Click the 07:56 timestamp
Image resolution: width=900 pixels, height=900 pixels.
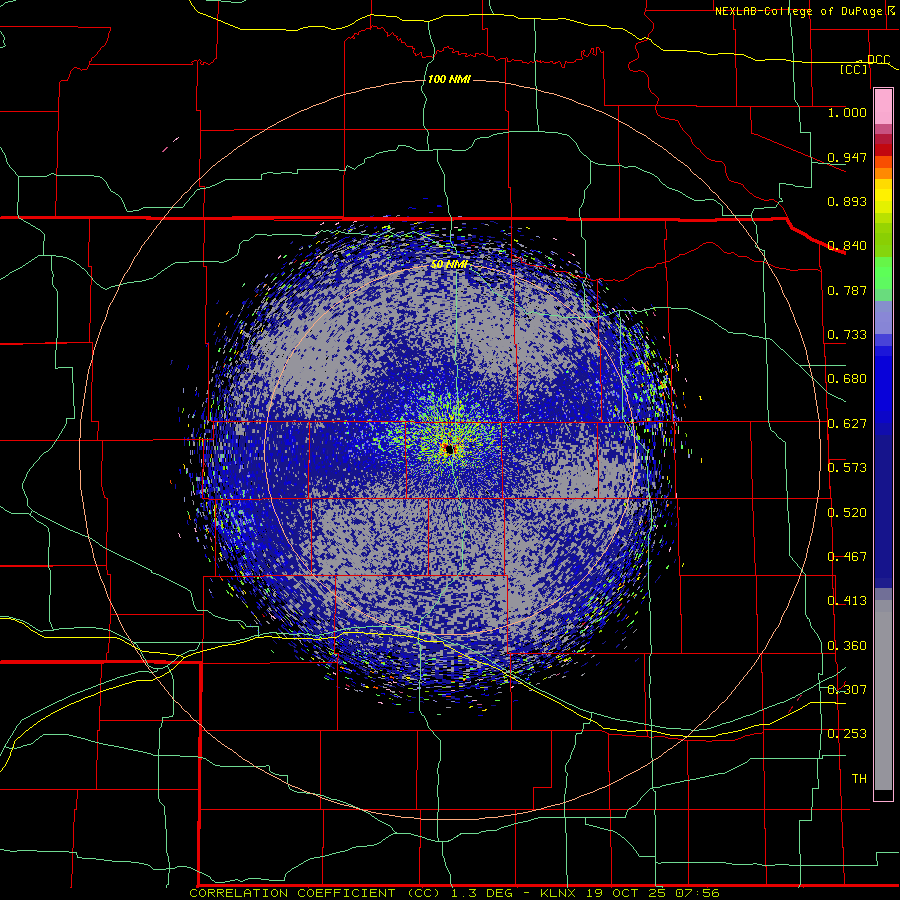click(697, 893)
